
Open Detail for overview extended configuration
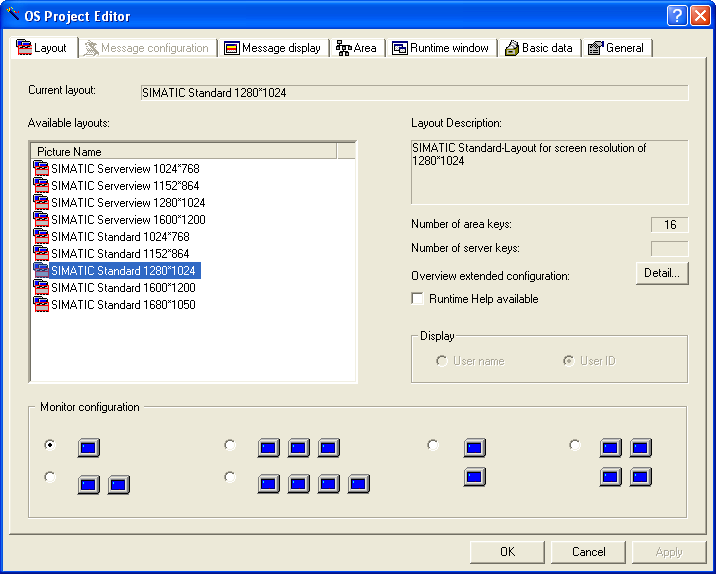coord(662,273)
